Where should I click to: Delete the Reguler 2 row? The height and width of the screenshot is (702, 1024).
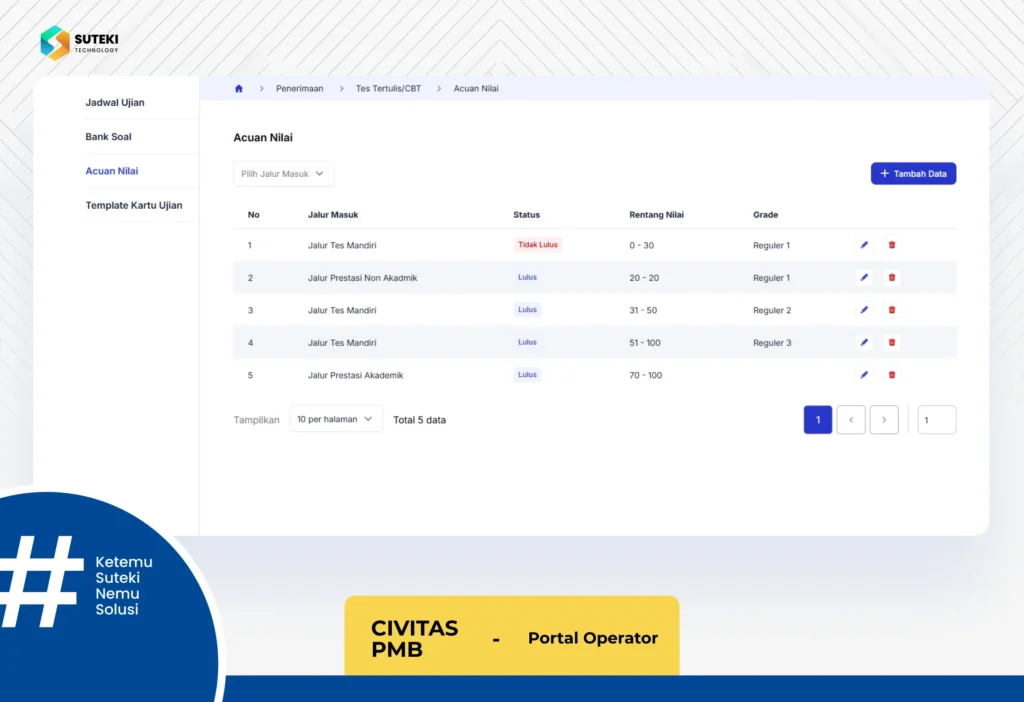pos(891,310)
